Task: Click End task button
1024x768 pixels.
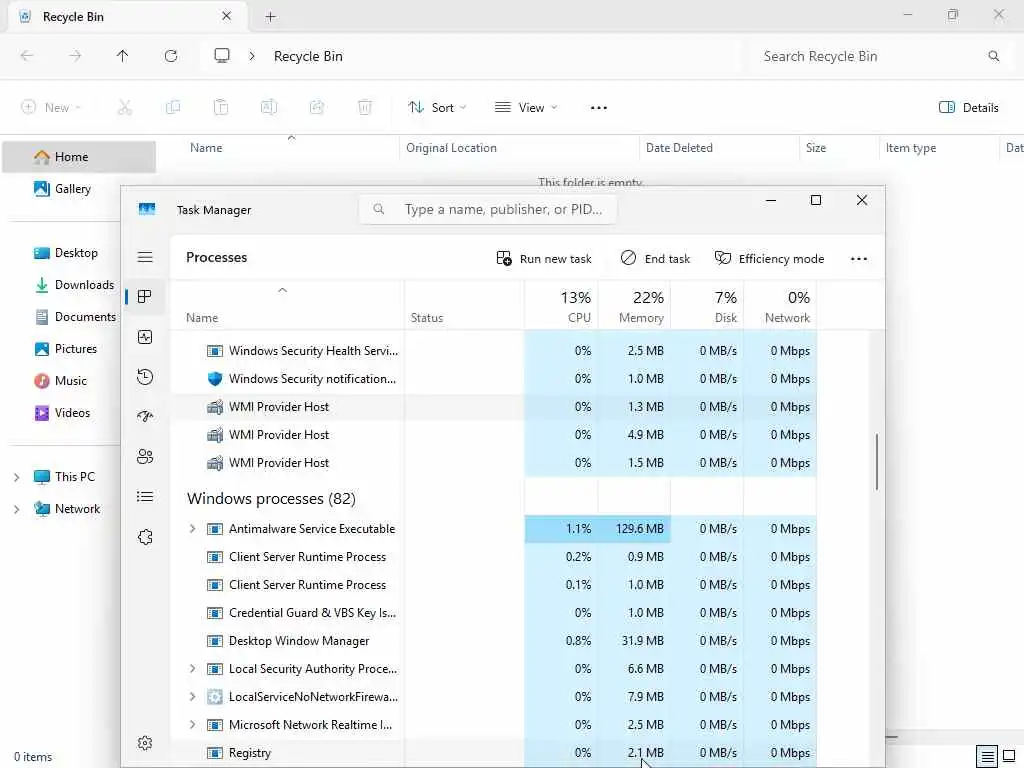Action: pos(656,259)
